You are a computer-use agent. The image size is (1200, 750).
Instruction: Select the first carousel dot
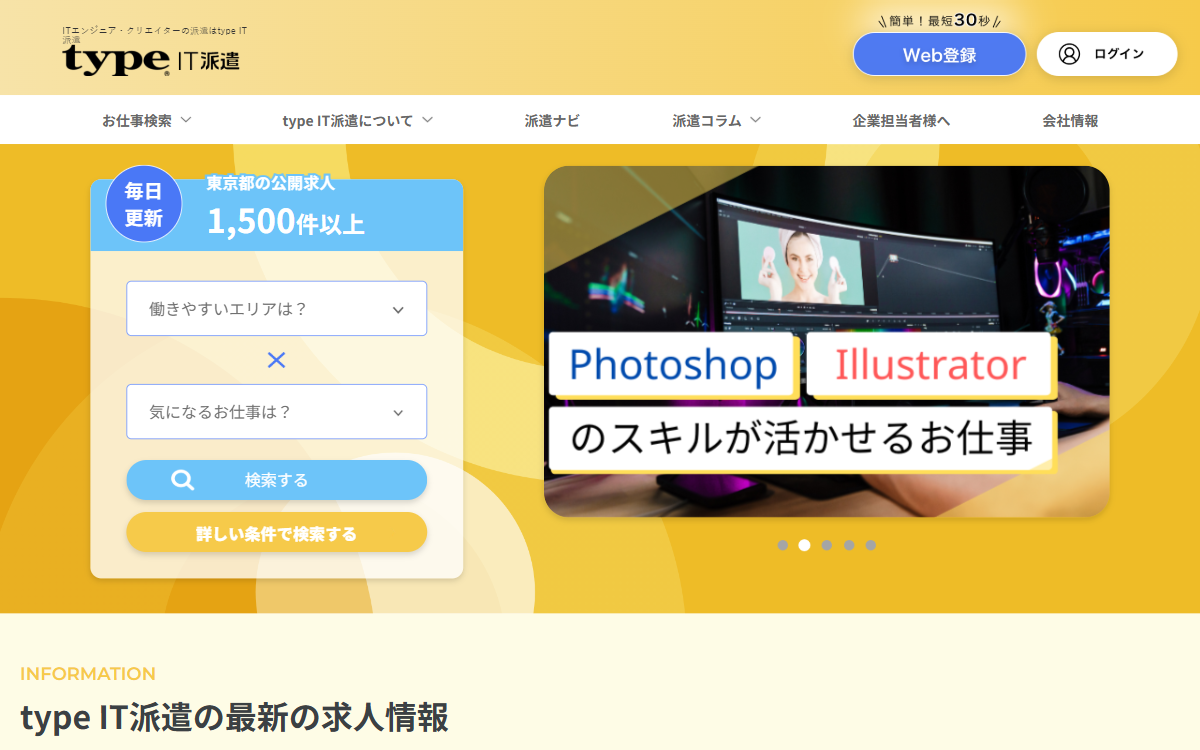pos(783,545)
